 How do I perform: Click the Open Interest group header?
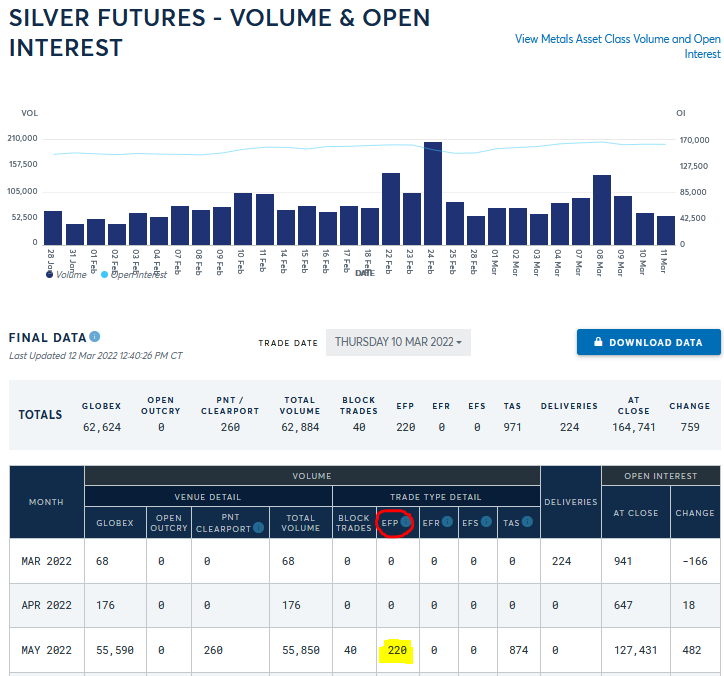[x=661, y=476]
